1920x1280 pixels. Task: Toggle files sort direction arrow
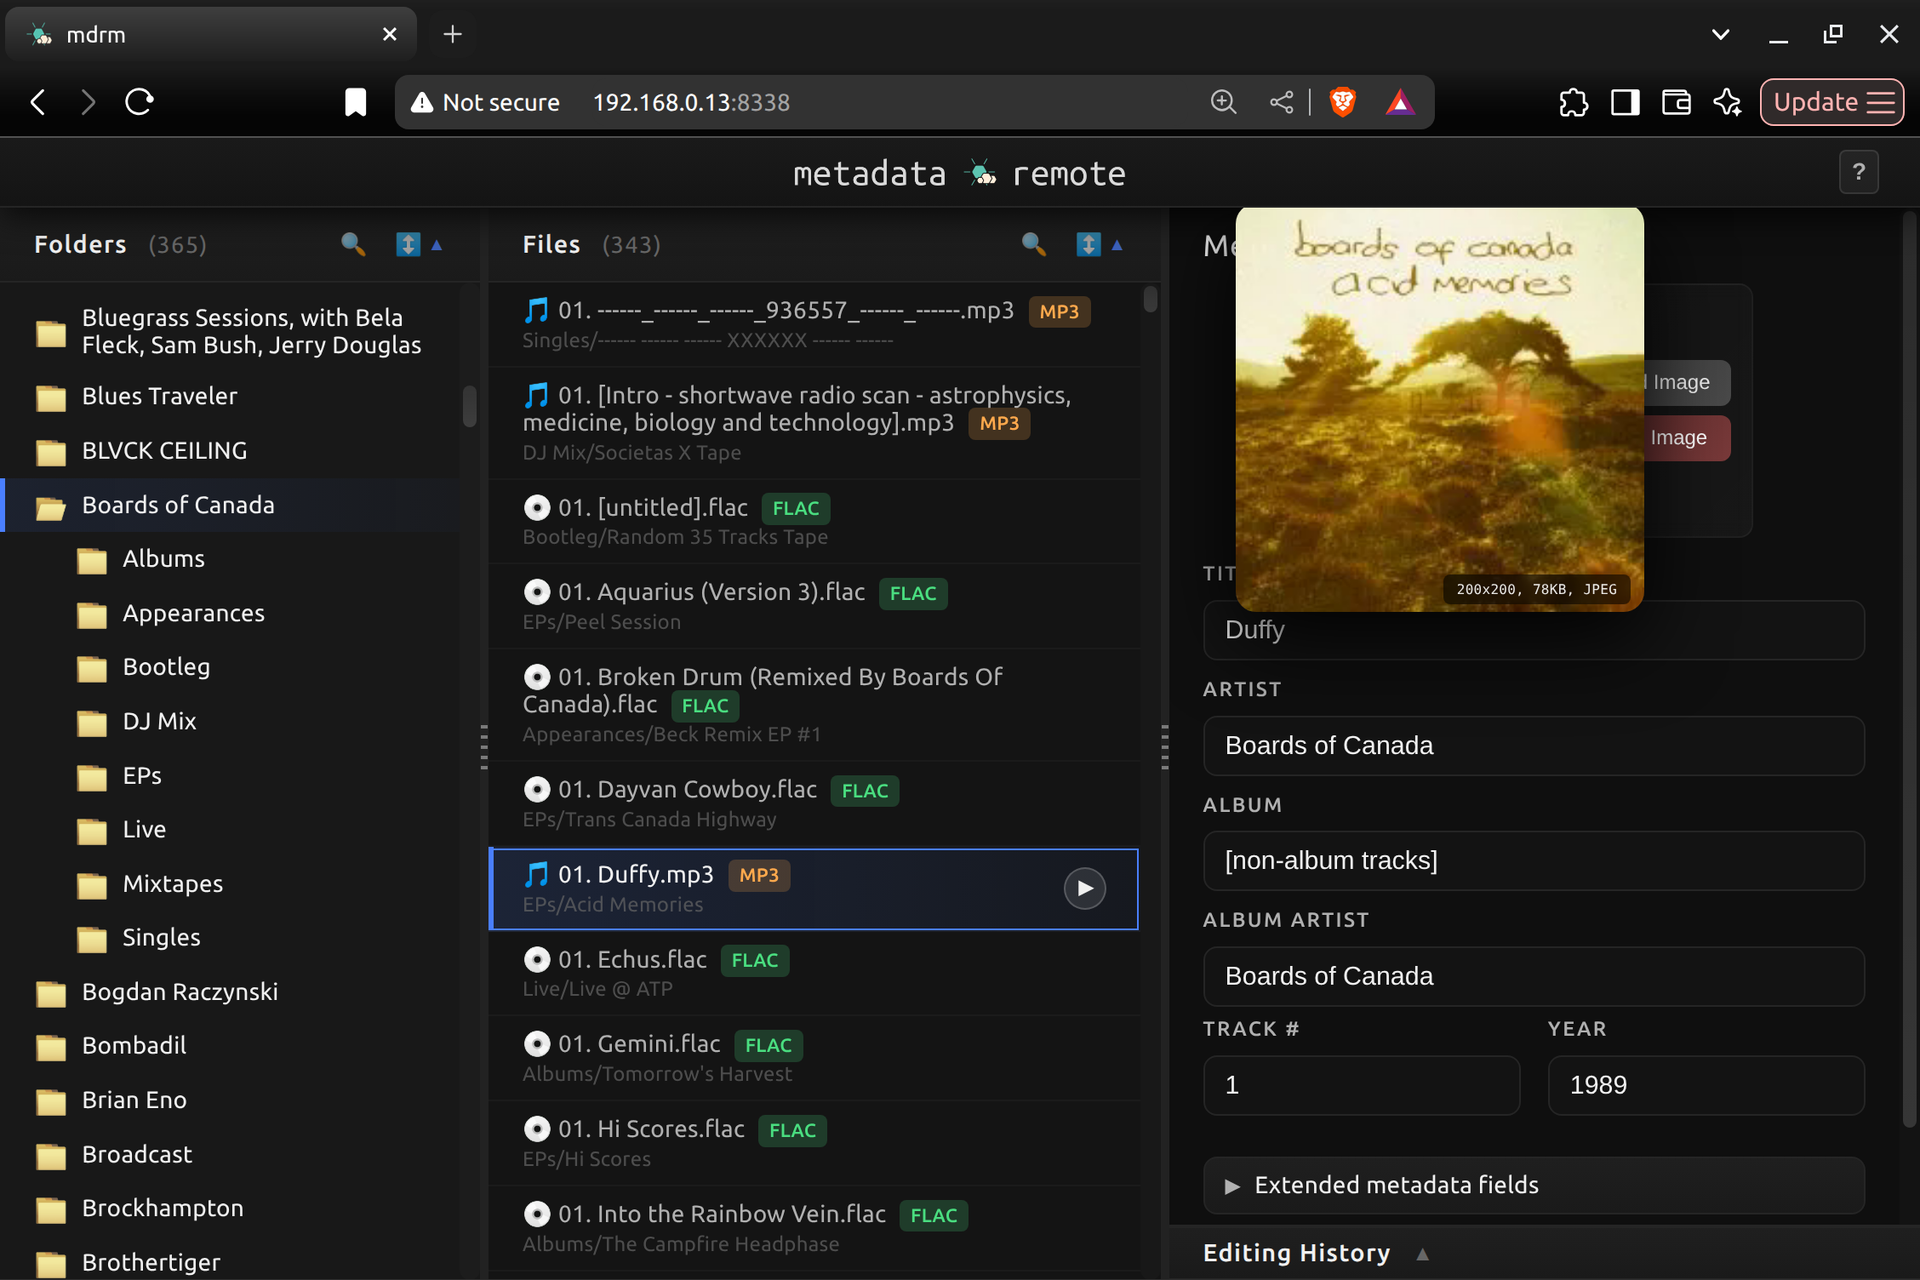point(1117,245)
